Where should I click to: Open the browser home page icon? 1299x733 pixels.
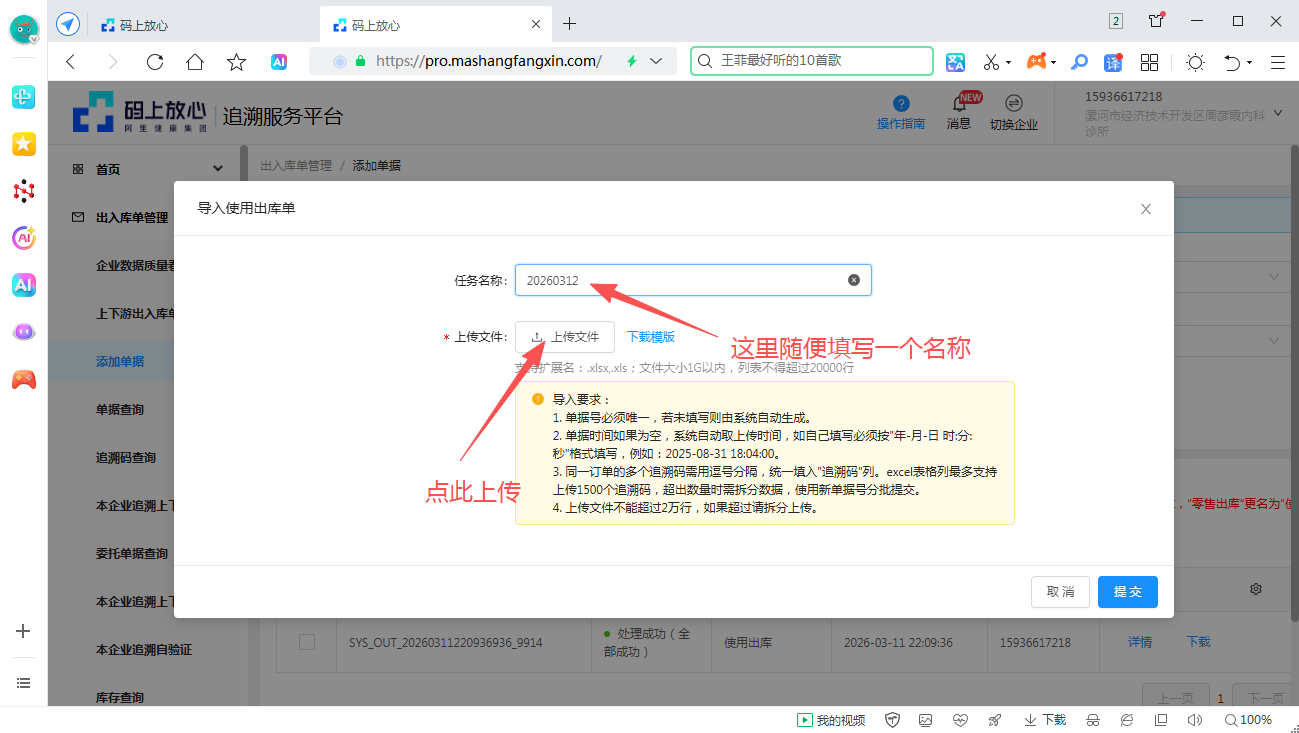pos(195,62)
